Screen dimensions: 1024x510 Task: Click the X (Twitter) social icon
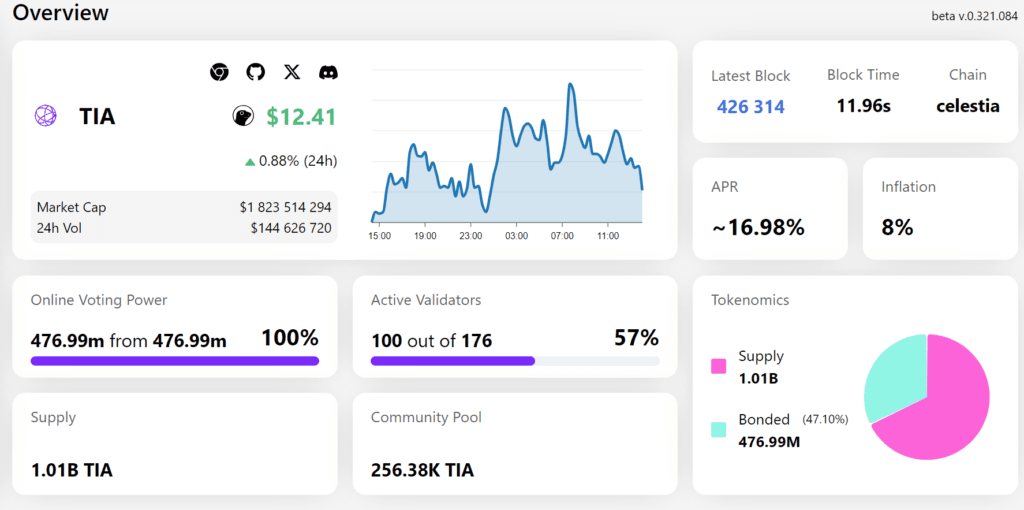point(292,72)
